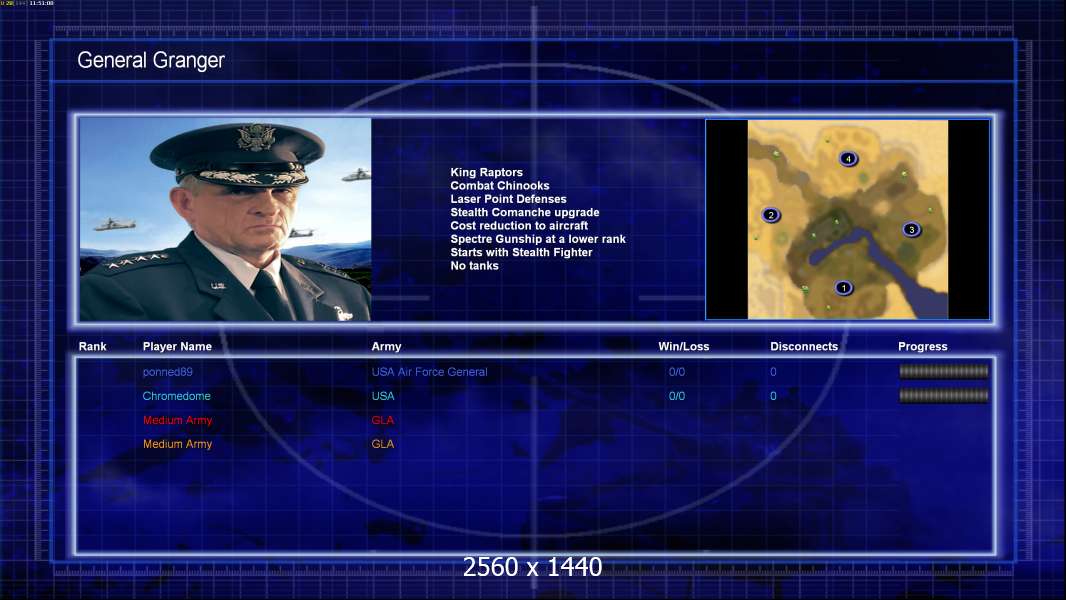Click the orange GLA army entry
Image resolution: width=1066 pixels, height=600 pixels.
383,444
